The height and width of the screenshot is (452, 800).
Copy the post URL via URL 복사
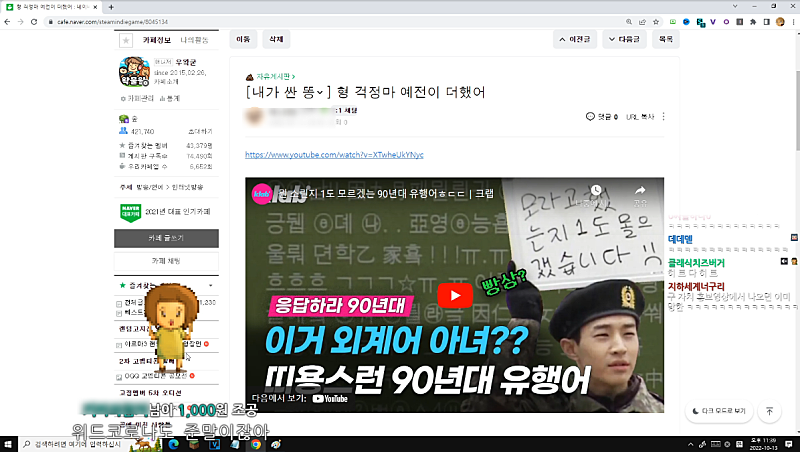point(640,117)
